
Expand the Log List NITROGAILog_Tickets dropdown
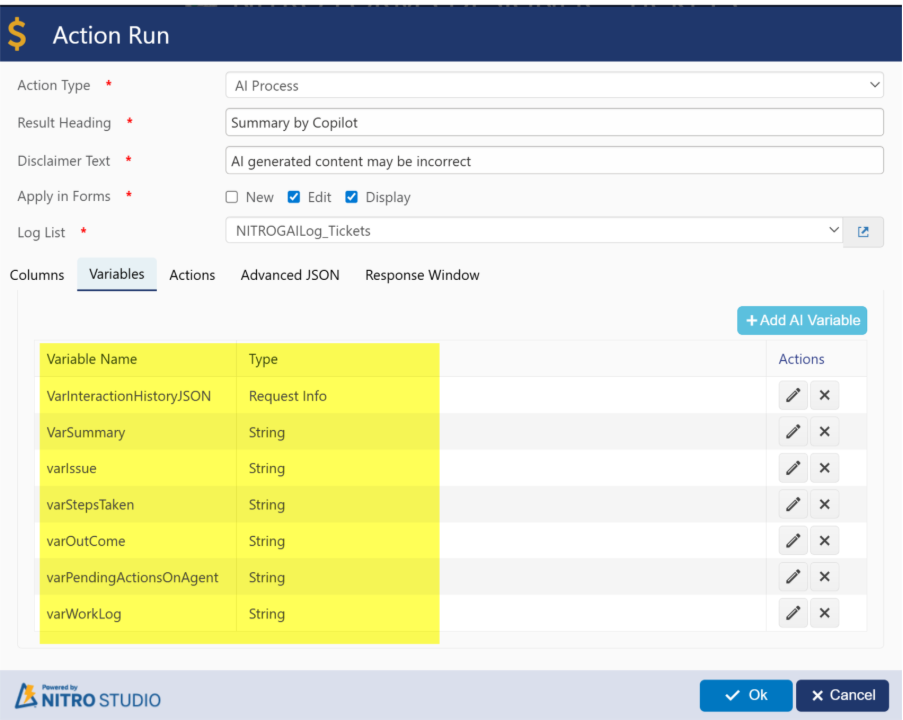coord(533,231)
